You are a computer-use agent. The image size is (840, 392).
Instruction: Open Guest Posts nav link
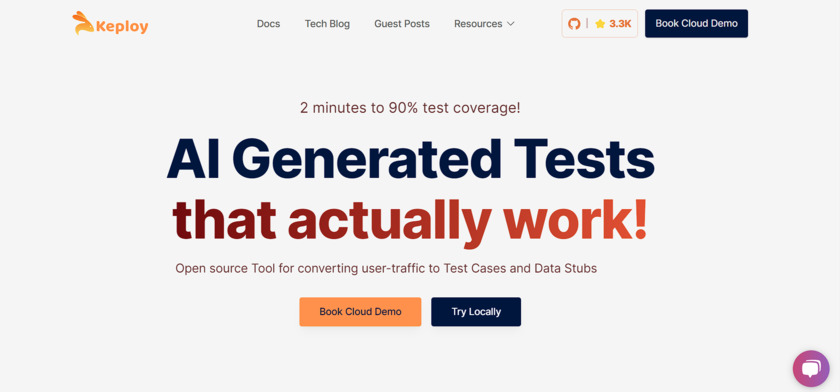click(x=402, y=24)
